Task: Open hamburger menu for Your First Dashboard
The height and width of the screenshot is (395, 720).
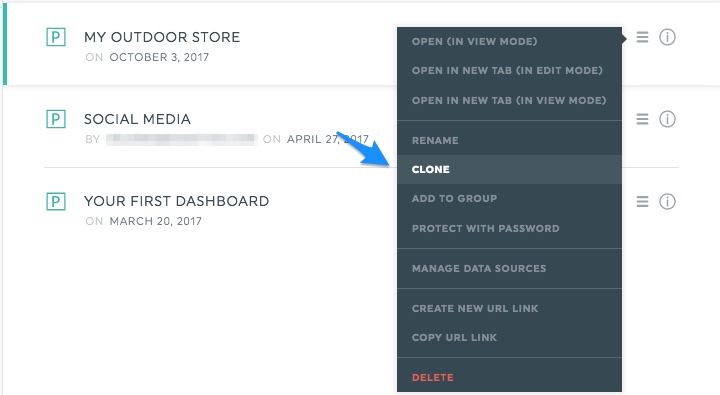Action: (642, 202)
